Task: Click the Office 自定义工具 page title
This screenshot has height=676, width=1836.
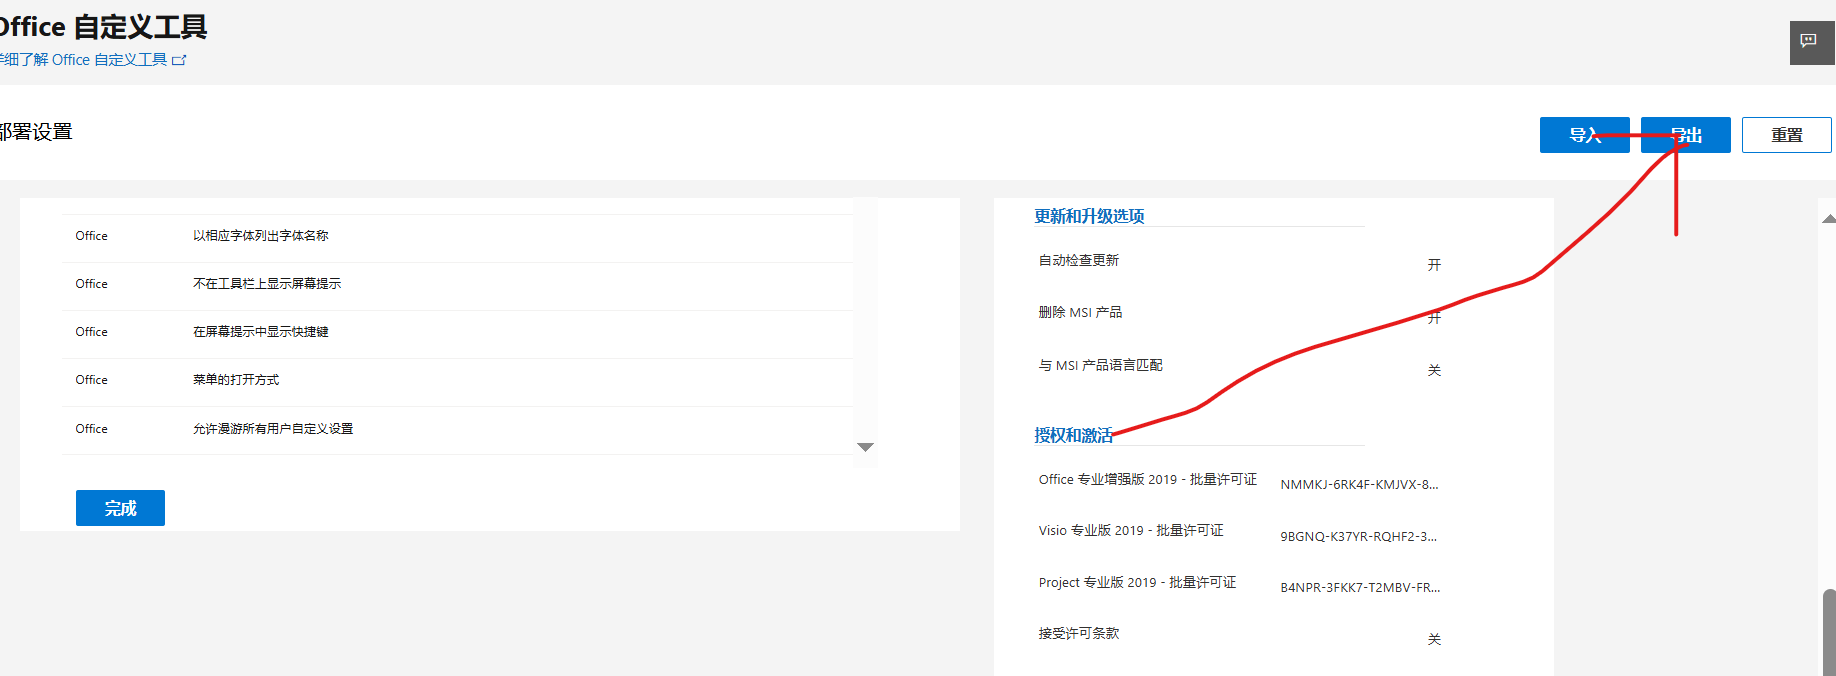Action: 103,27
